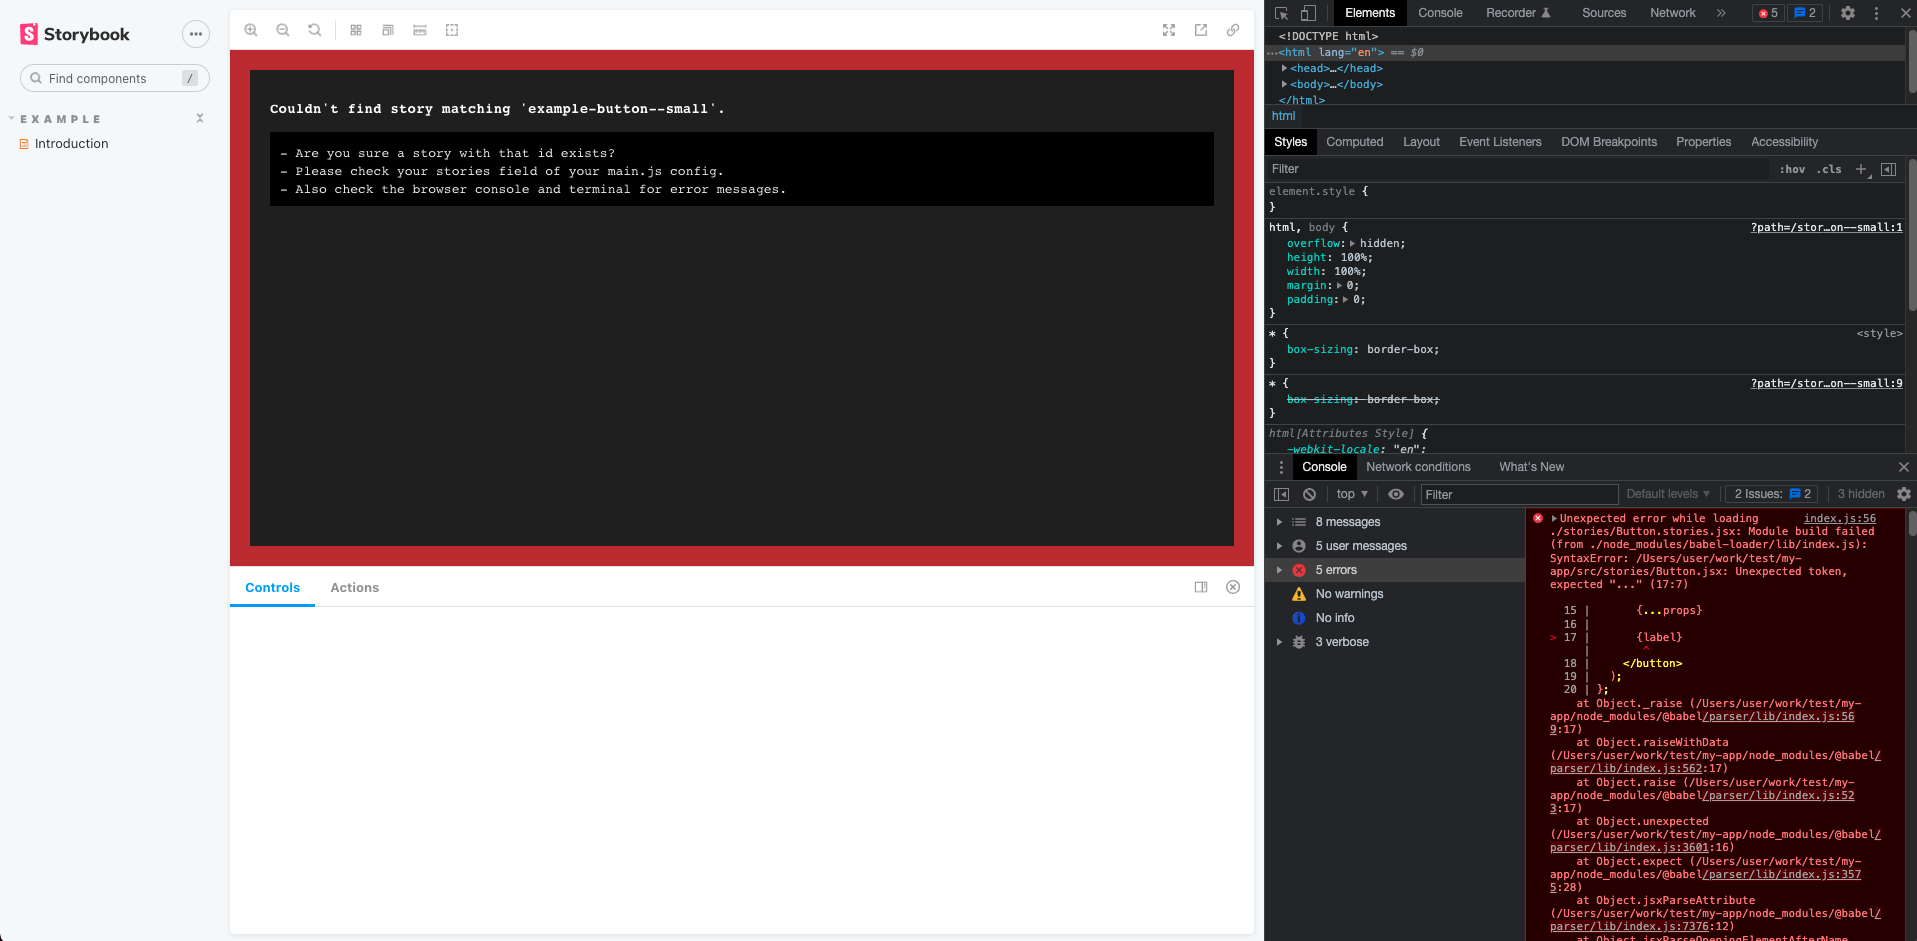Toggle the device emulation toolbar
Viewport: 1917px width, 941px height.
click(x=1309, y=13)
